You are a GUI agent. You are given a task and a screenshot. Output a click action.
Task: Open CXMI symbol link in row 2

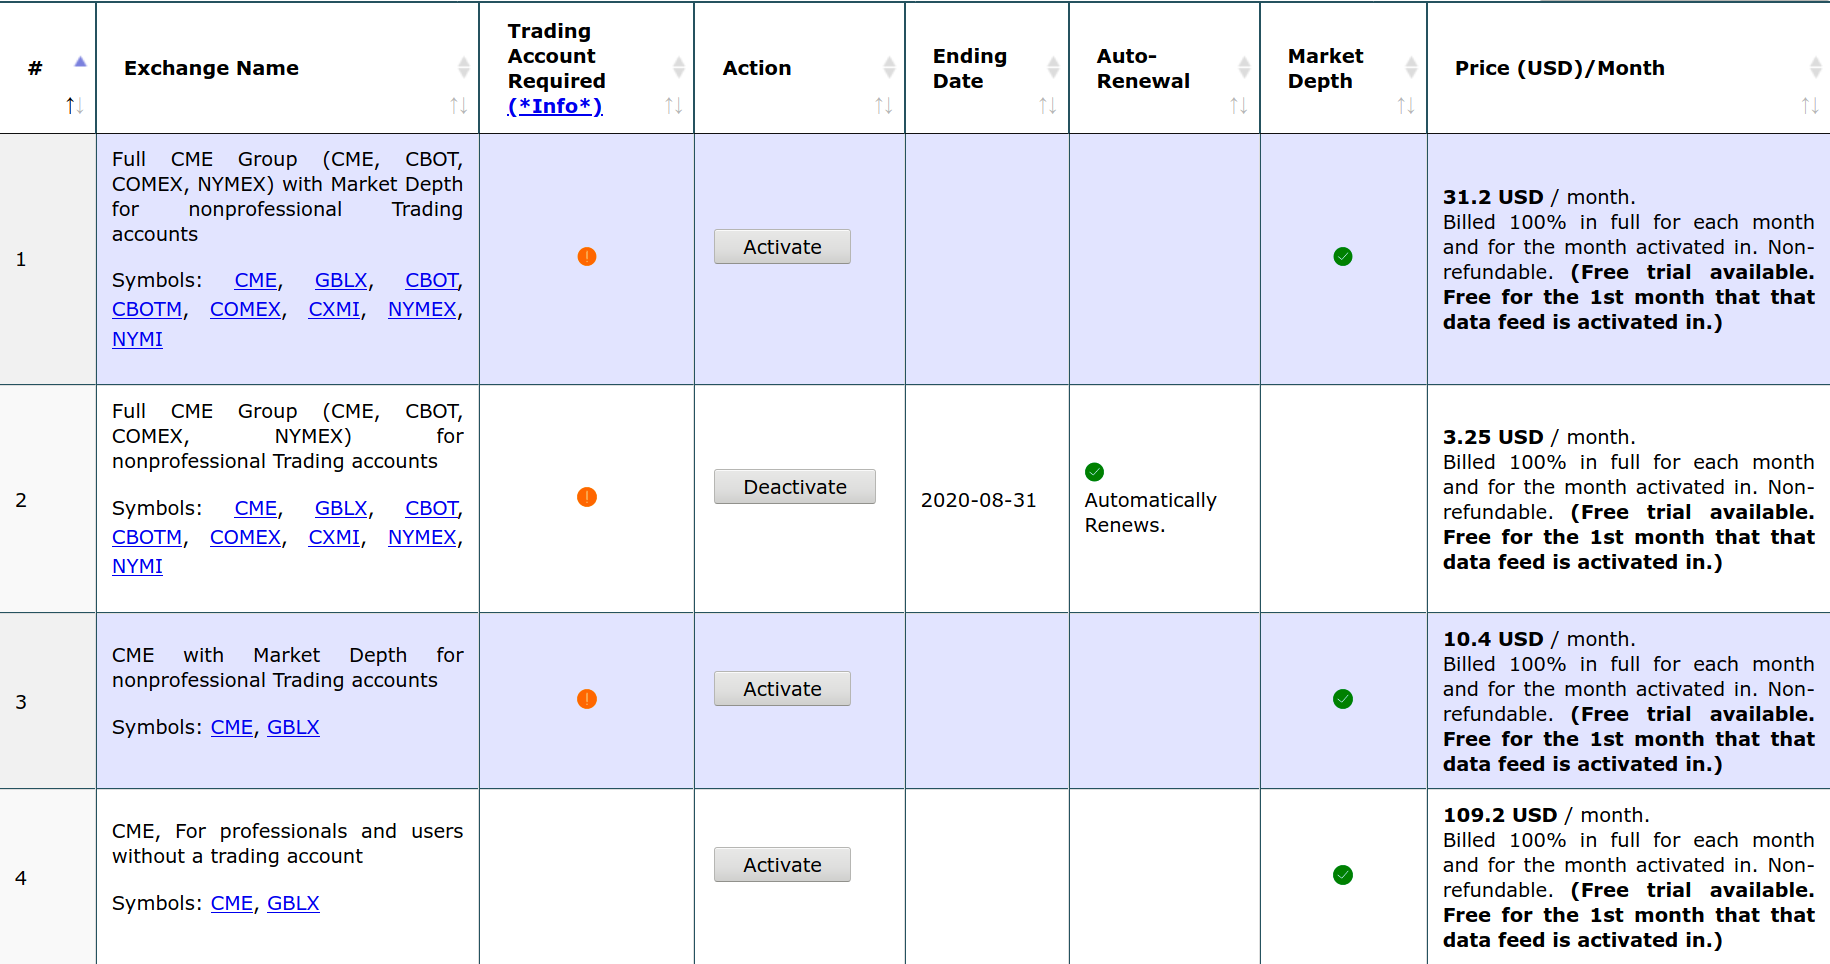click(334, 538)
